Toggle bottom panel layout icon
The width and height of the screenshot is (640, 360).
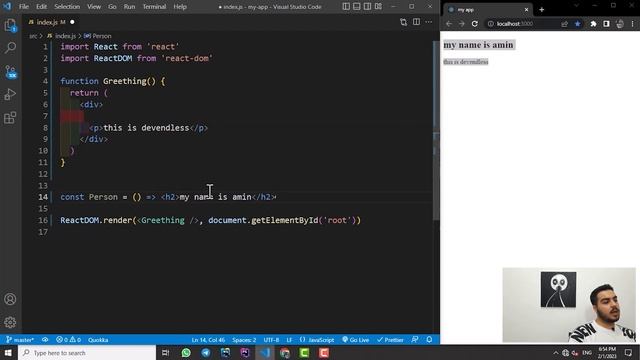pyautogui.click(x=357, y=7)
